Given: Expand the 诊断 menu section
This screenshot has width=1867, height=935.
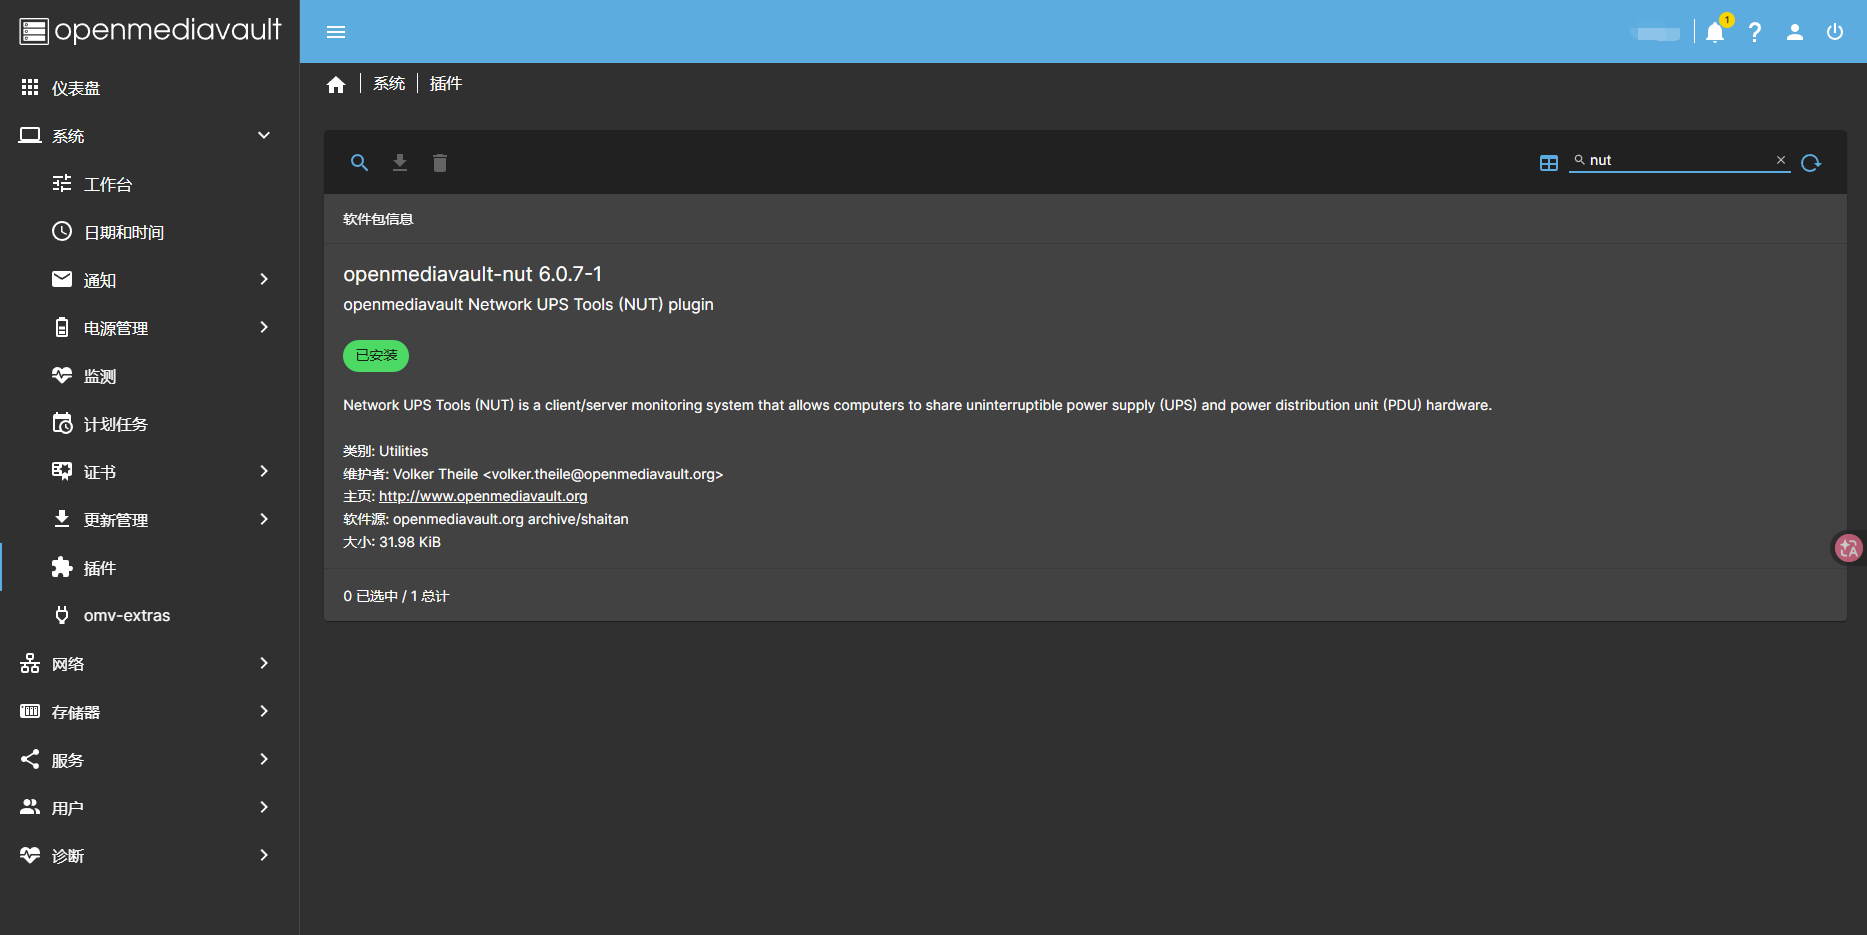Looking at the screenshot, I should point(150,856).
